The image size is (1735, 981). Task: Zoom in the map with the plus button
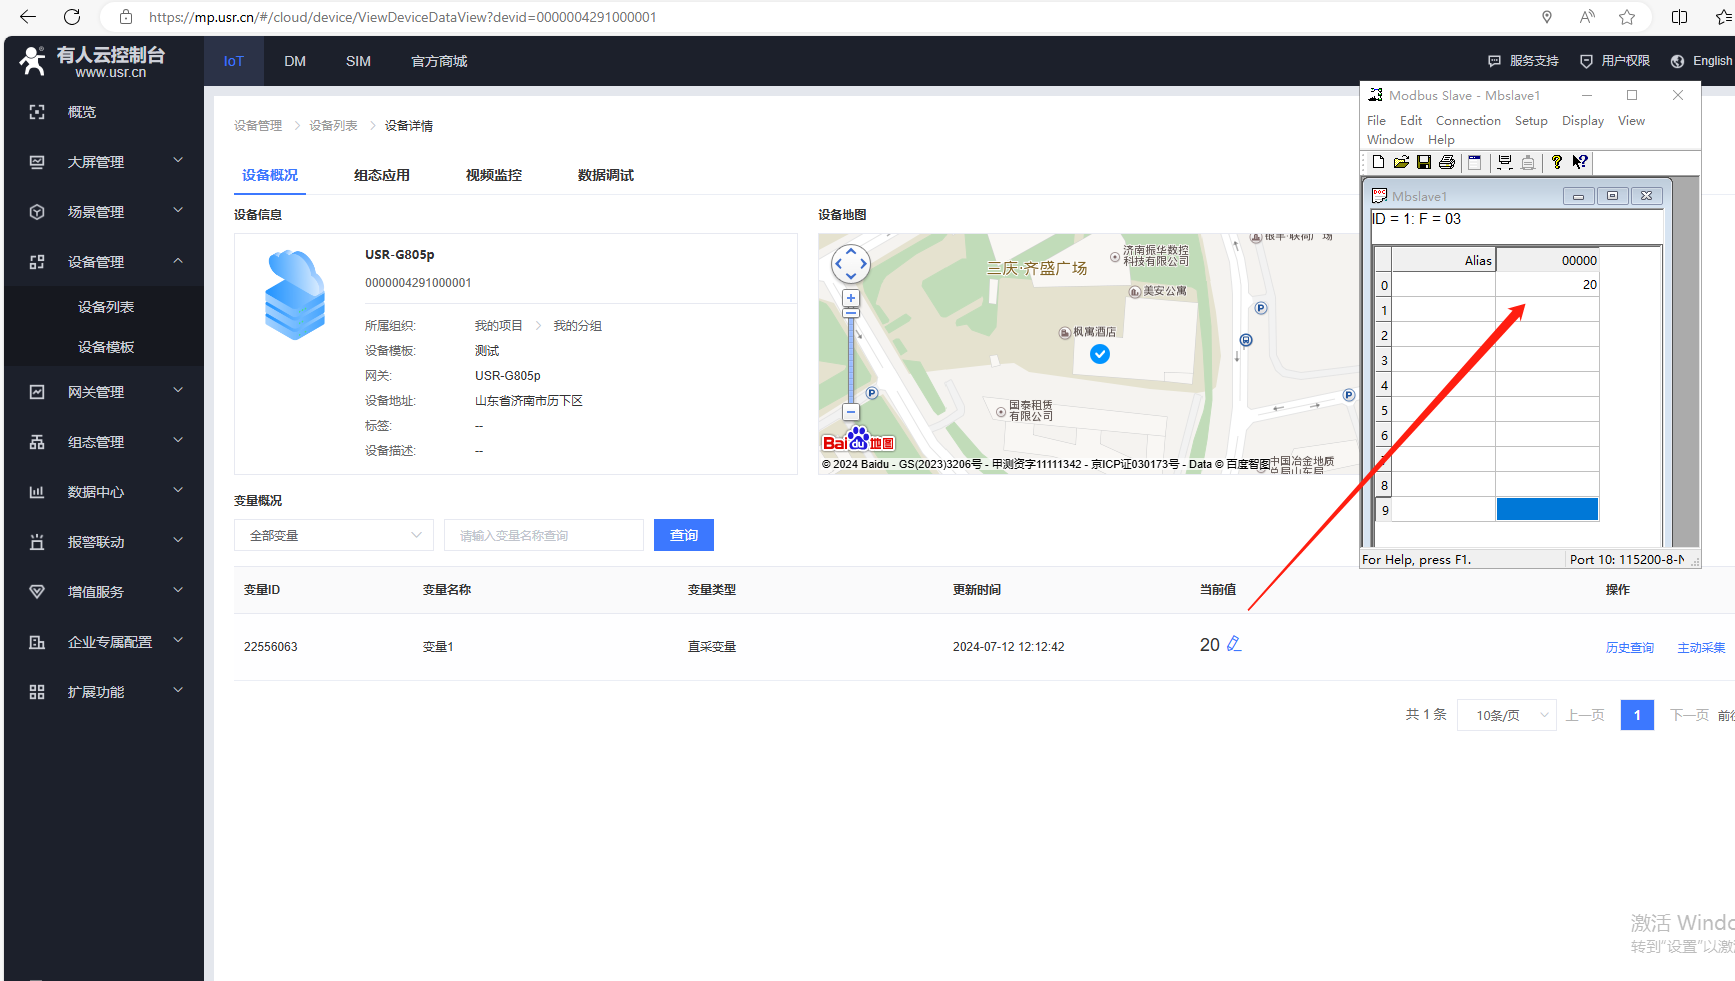851,298
